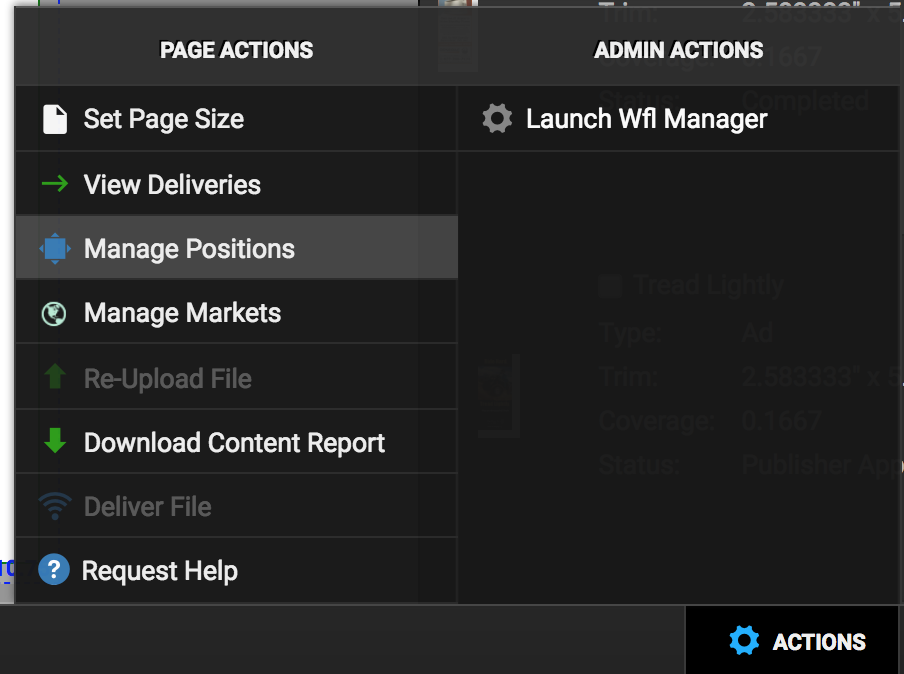Click the blue move icon for Manage Positions
This screenshot has height=674, width=904.
tap(55, 249)
